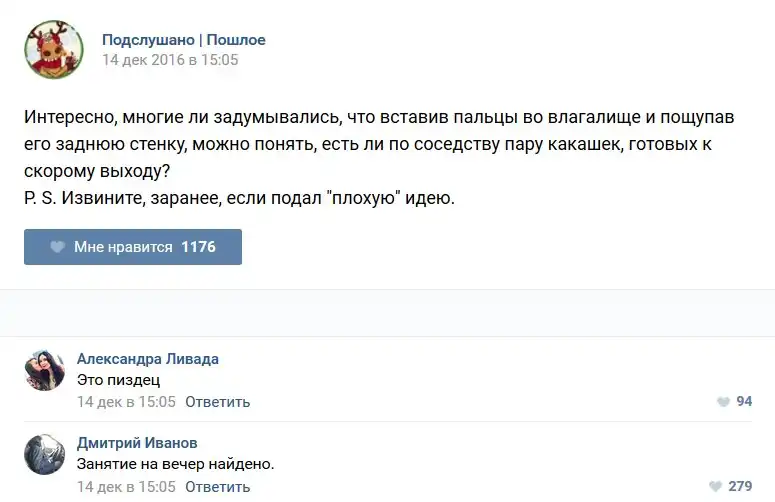The image size is (775, 502).
Task: Click the 94 like count on first comment
Action: (743, 402)
